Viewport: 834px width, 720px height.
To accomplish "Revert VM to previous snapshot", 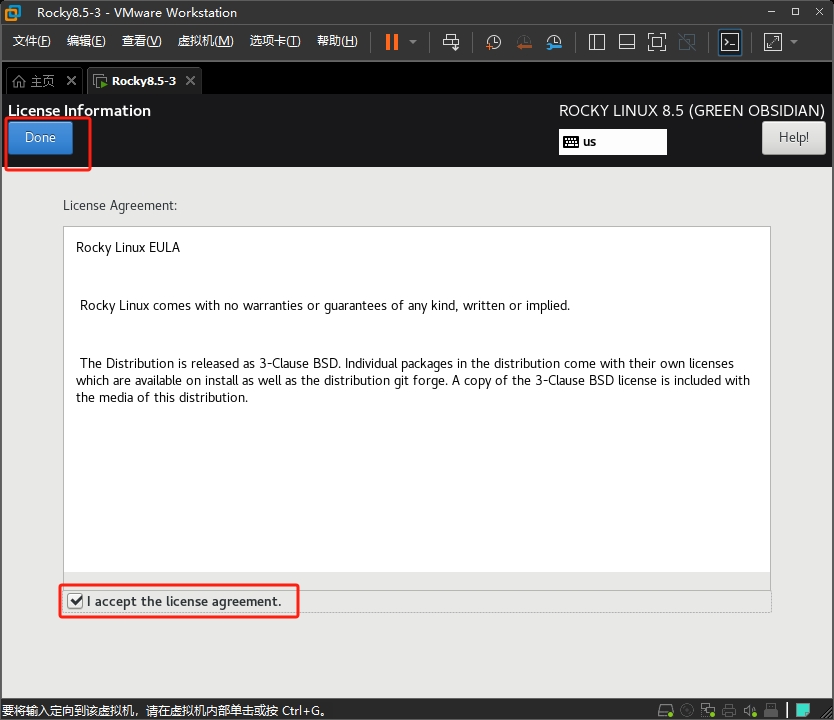I will 524,42.
